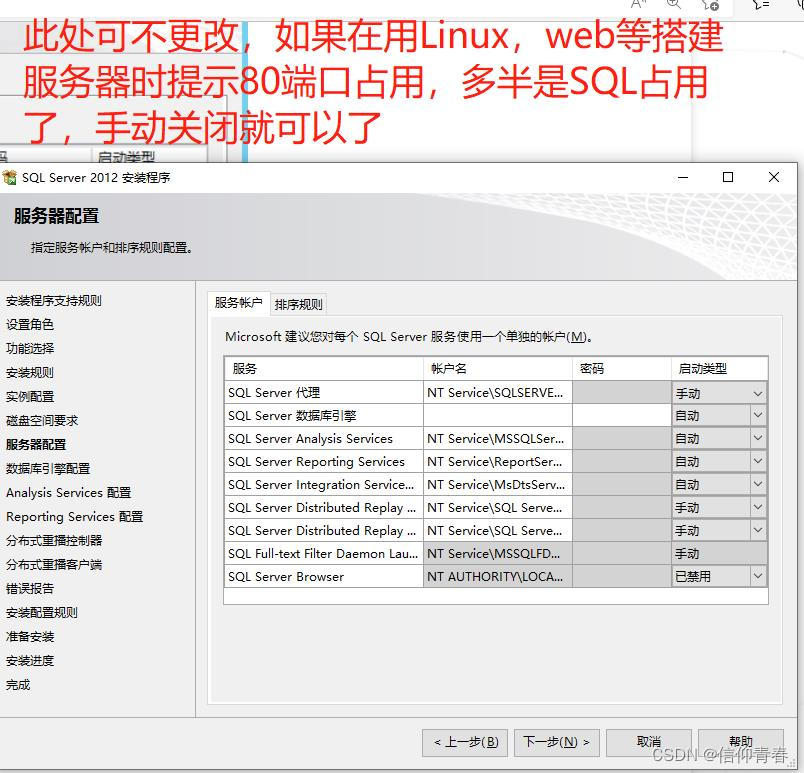Click the 帐户名 column header

tap(497, 369)
